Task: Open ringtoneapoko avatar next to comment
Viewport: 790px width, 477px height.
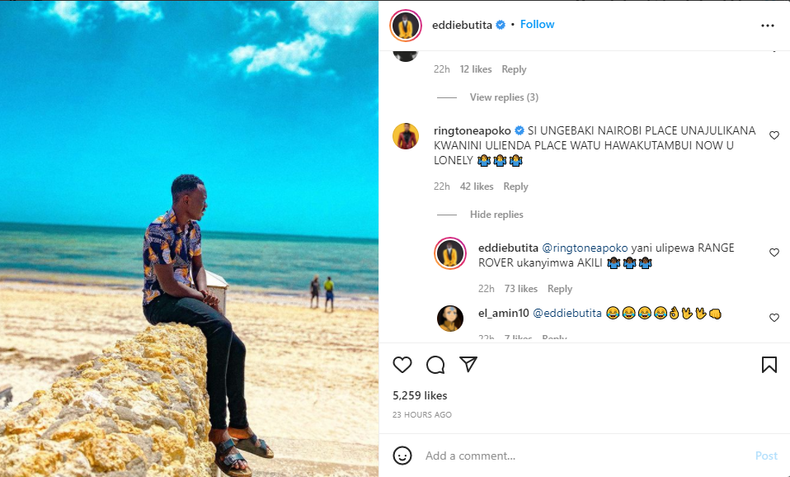Action: pyautogui.click(x=406, y=136)
